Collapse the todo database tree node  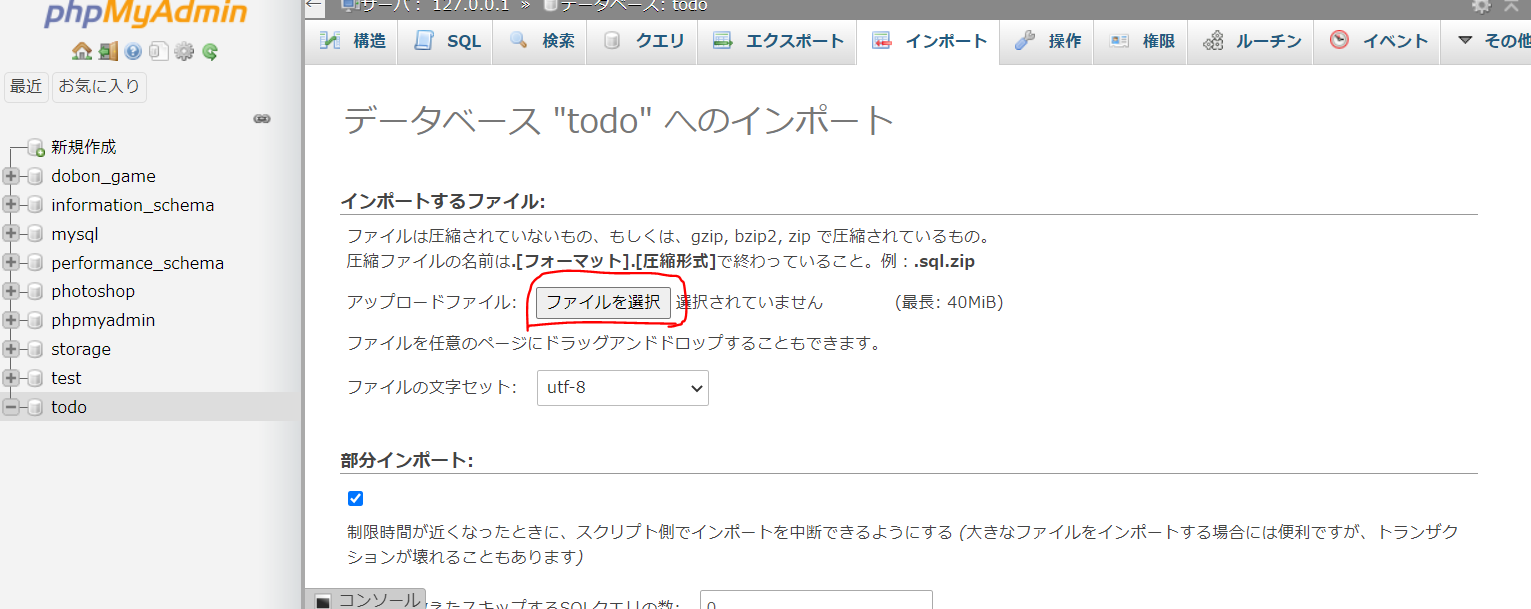tap(9, 407)
